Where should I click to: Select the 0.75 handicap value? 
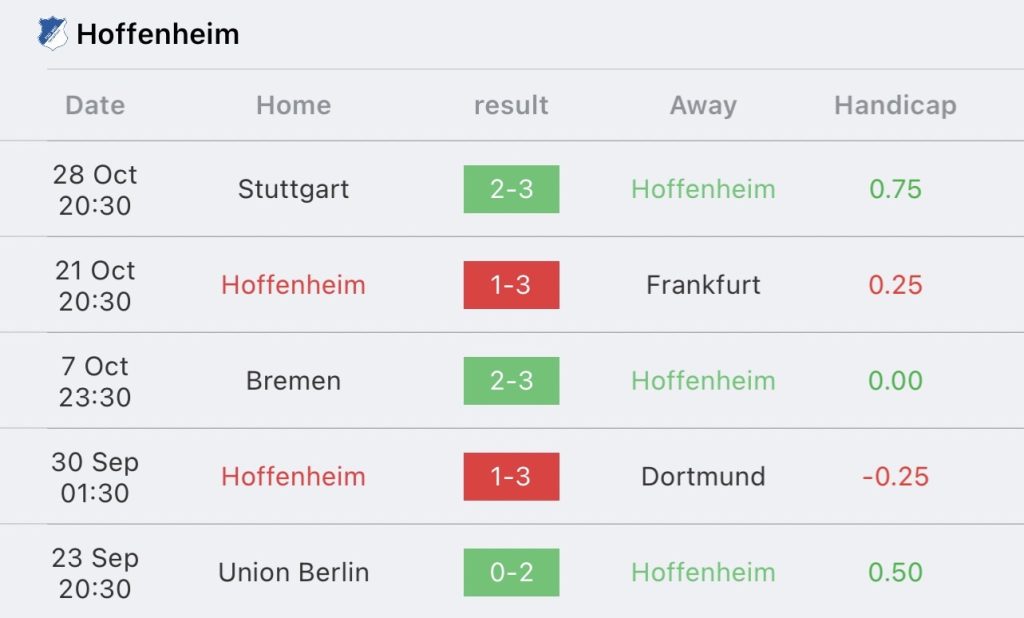(895, 189)
